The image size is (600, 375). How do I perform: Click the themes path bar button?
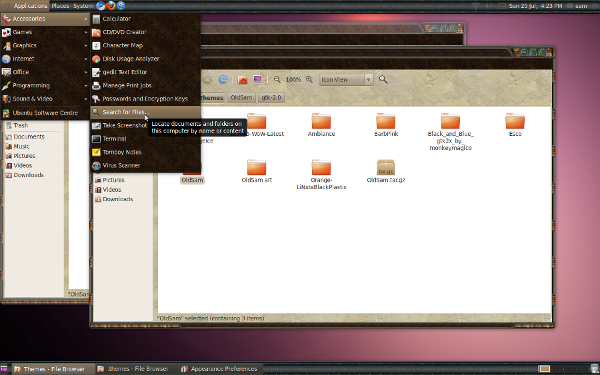click(x=212, y=98)
